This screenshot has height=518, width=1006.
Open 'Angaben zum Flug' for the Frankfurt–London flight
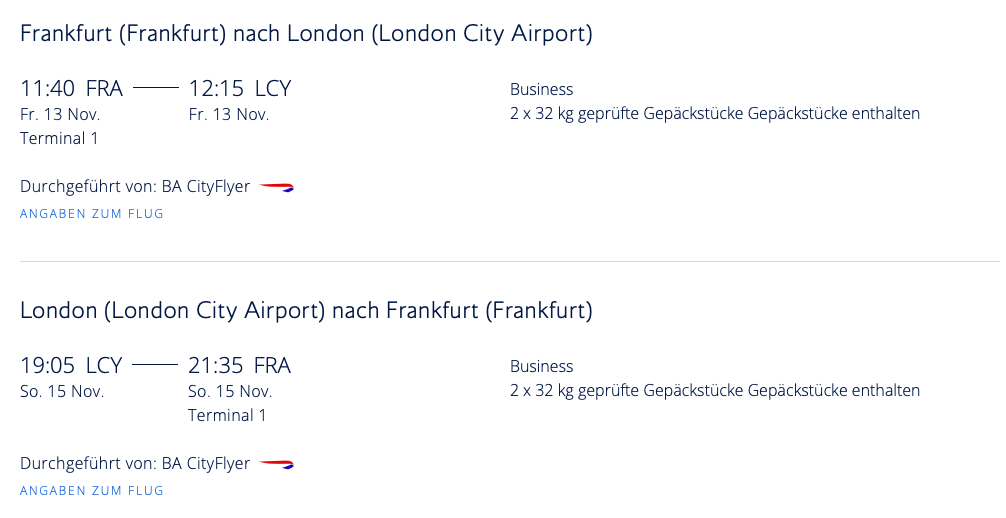point(92,214)
